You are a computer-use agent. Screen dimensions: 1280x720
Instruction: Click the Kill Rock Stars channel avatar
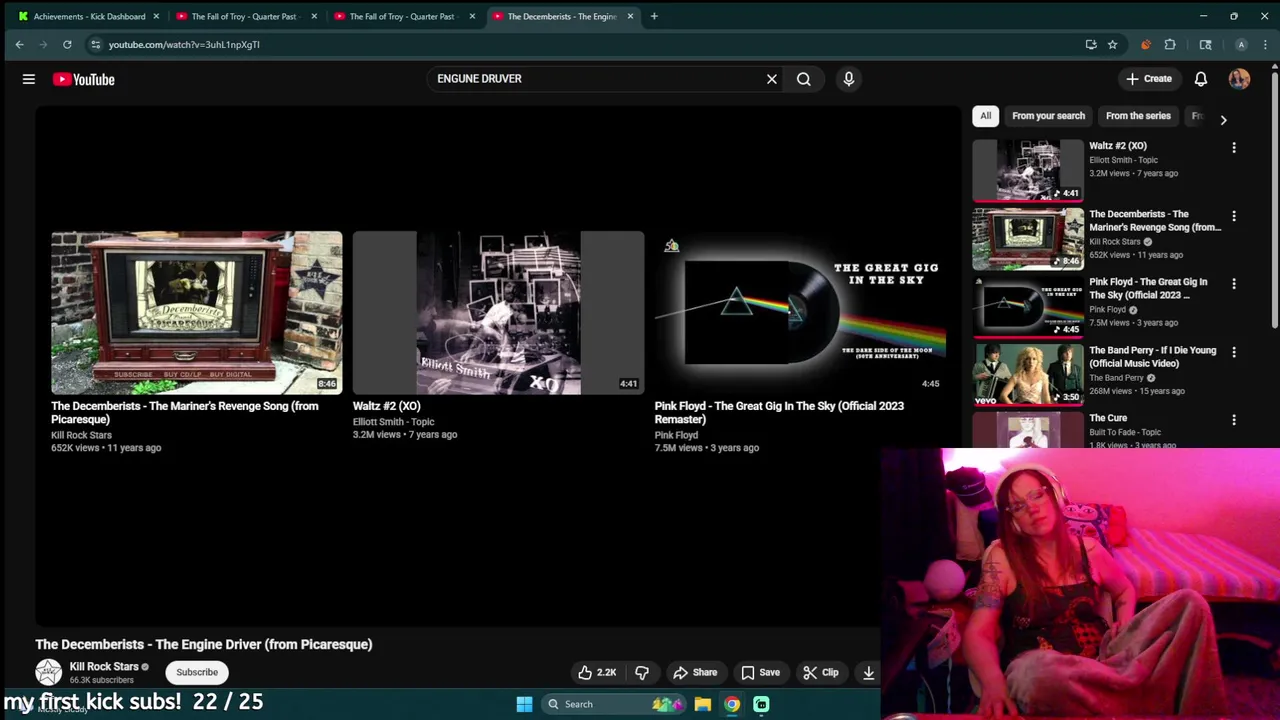(48, 672)
